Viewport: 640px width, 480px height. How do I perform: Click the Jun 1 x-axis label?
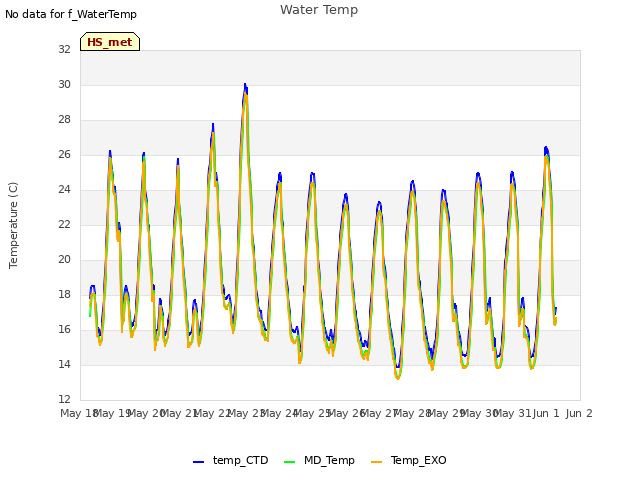[546, 413]
